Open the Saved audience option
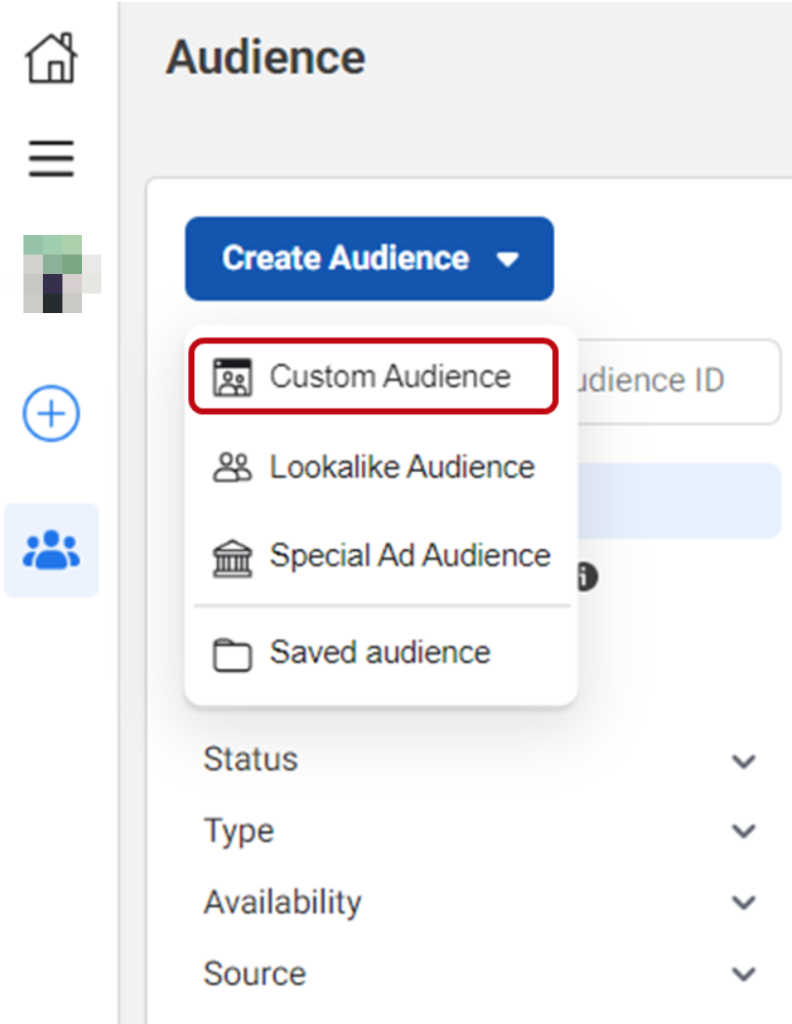Image resolution: width=792 pixels, height=1024 pixels. coord(379,653)
